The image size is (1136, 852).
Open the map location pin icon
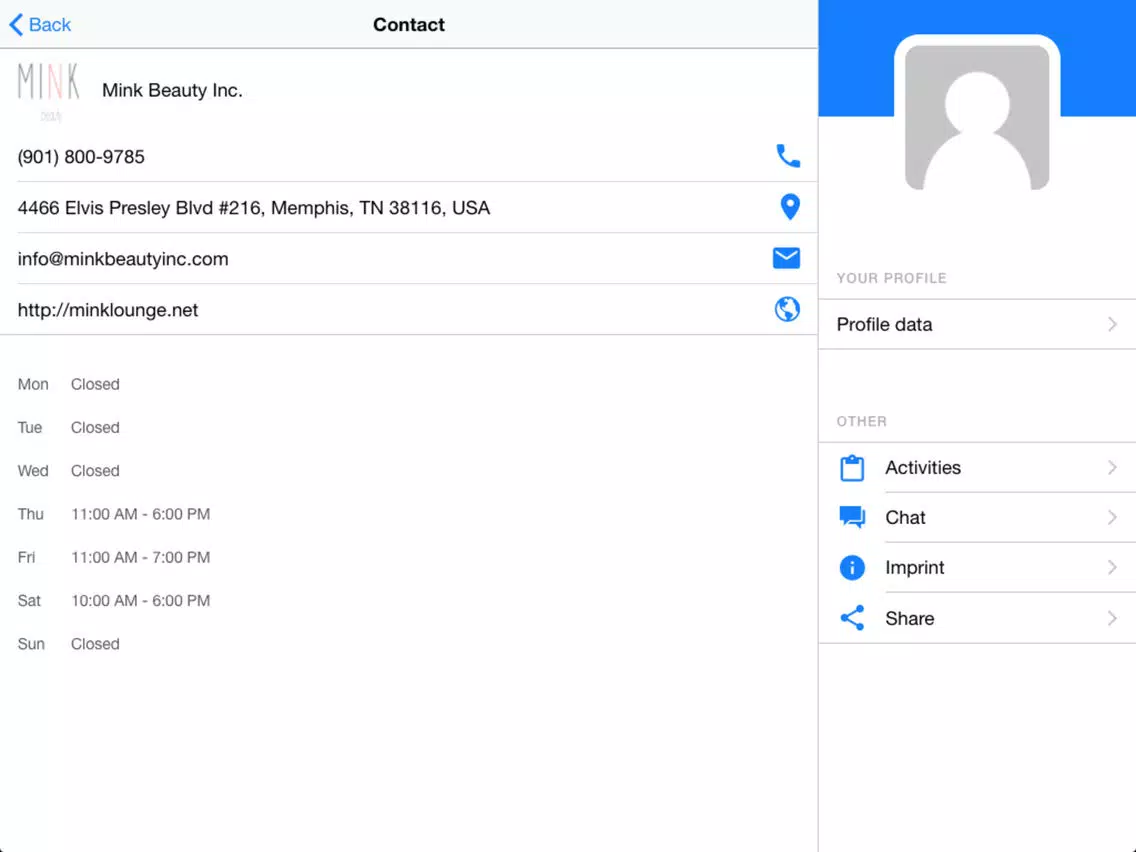[x=790, y=207]
